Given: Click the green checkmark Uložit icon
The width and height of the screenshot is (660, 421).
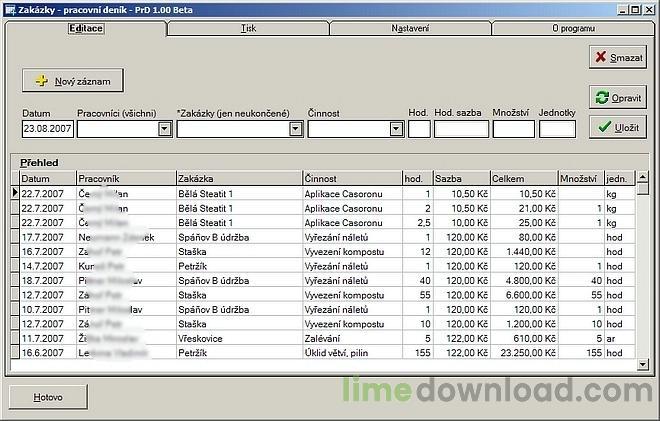Looking at the screenshot, I should click(602, 127).
